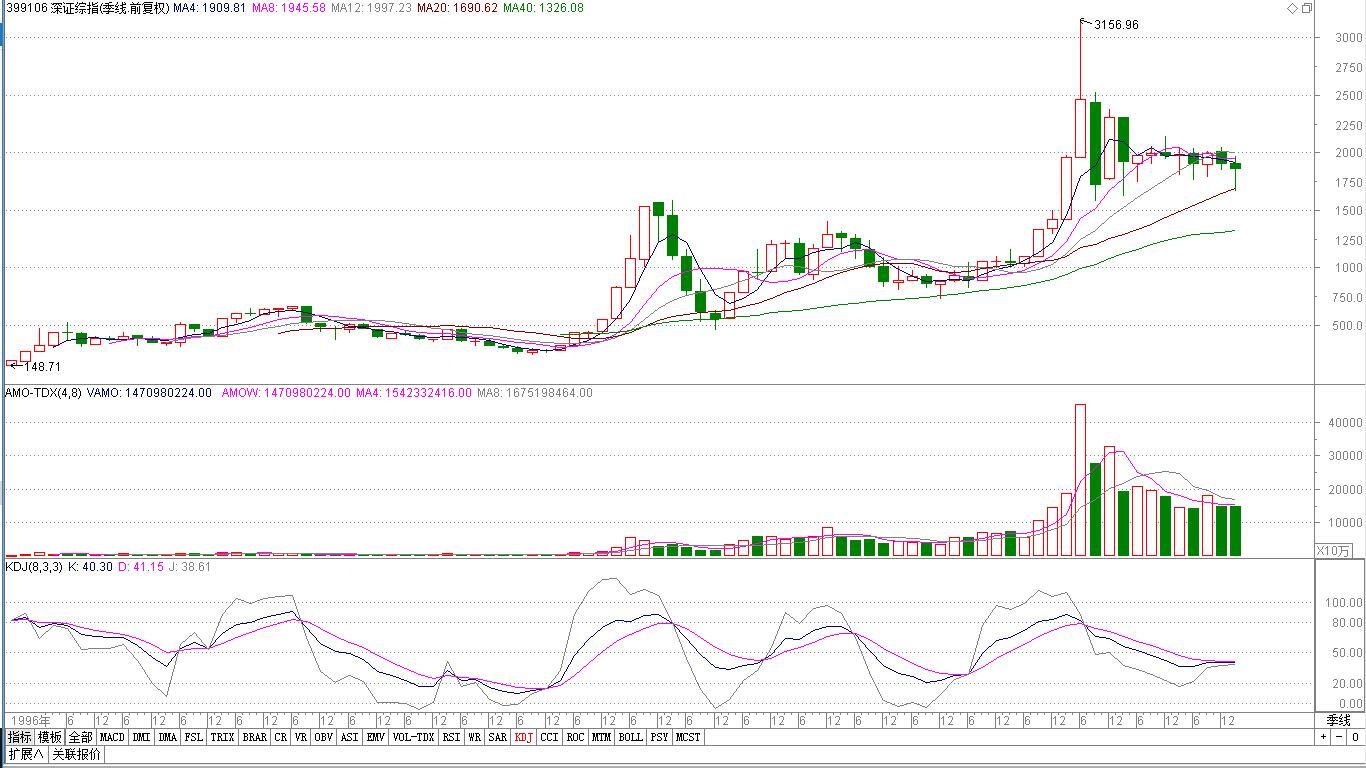
Task: Switch indicator to ROC
Action: (575, 737)
